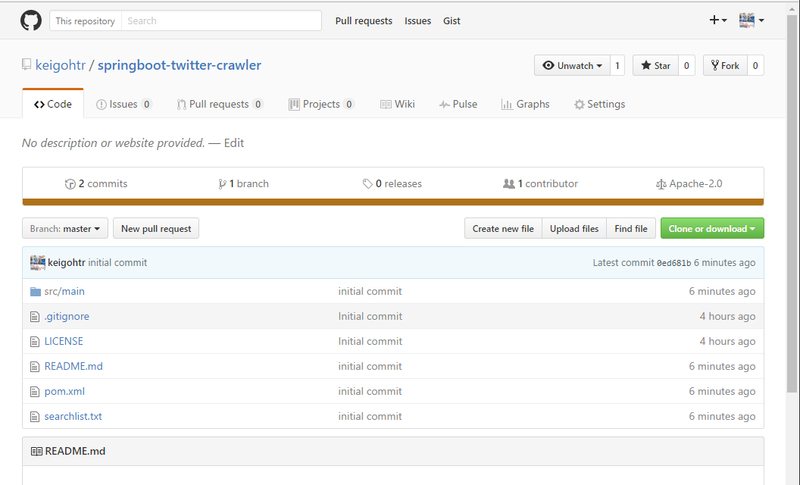Click the orange language breakdown bar
800x485 pixels.
(x=393, y=202)
